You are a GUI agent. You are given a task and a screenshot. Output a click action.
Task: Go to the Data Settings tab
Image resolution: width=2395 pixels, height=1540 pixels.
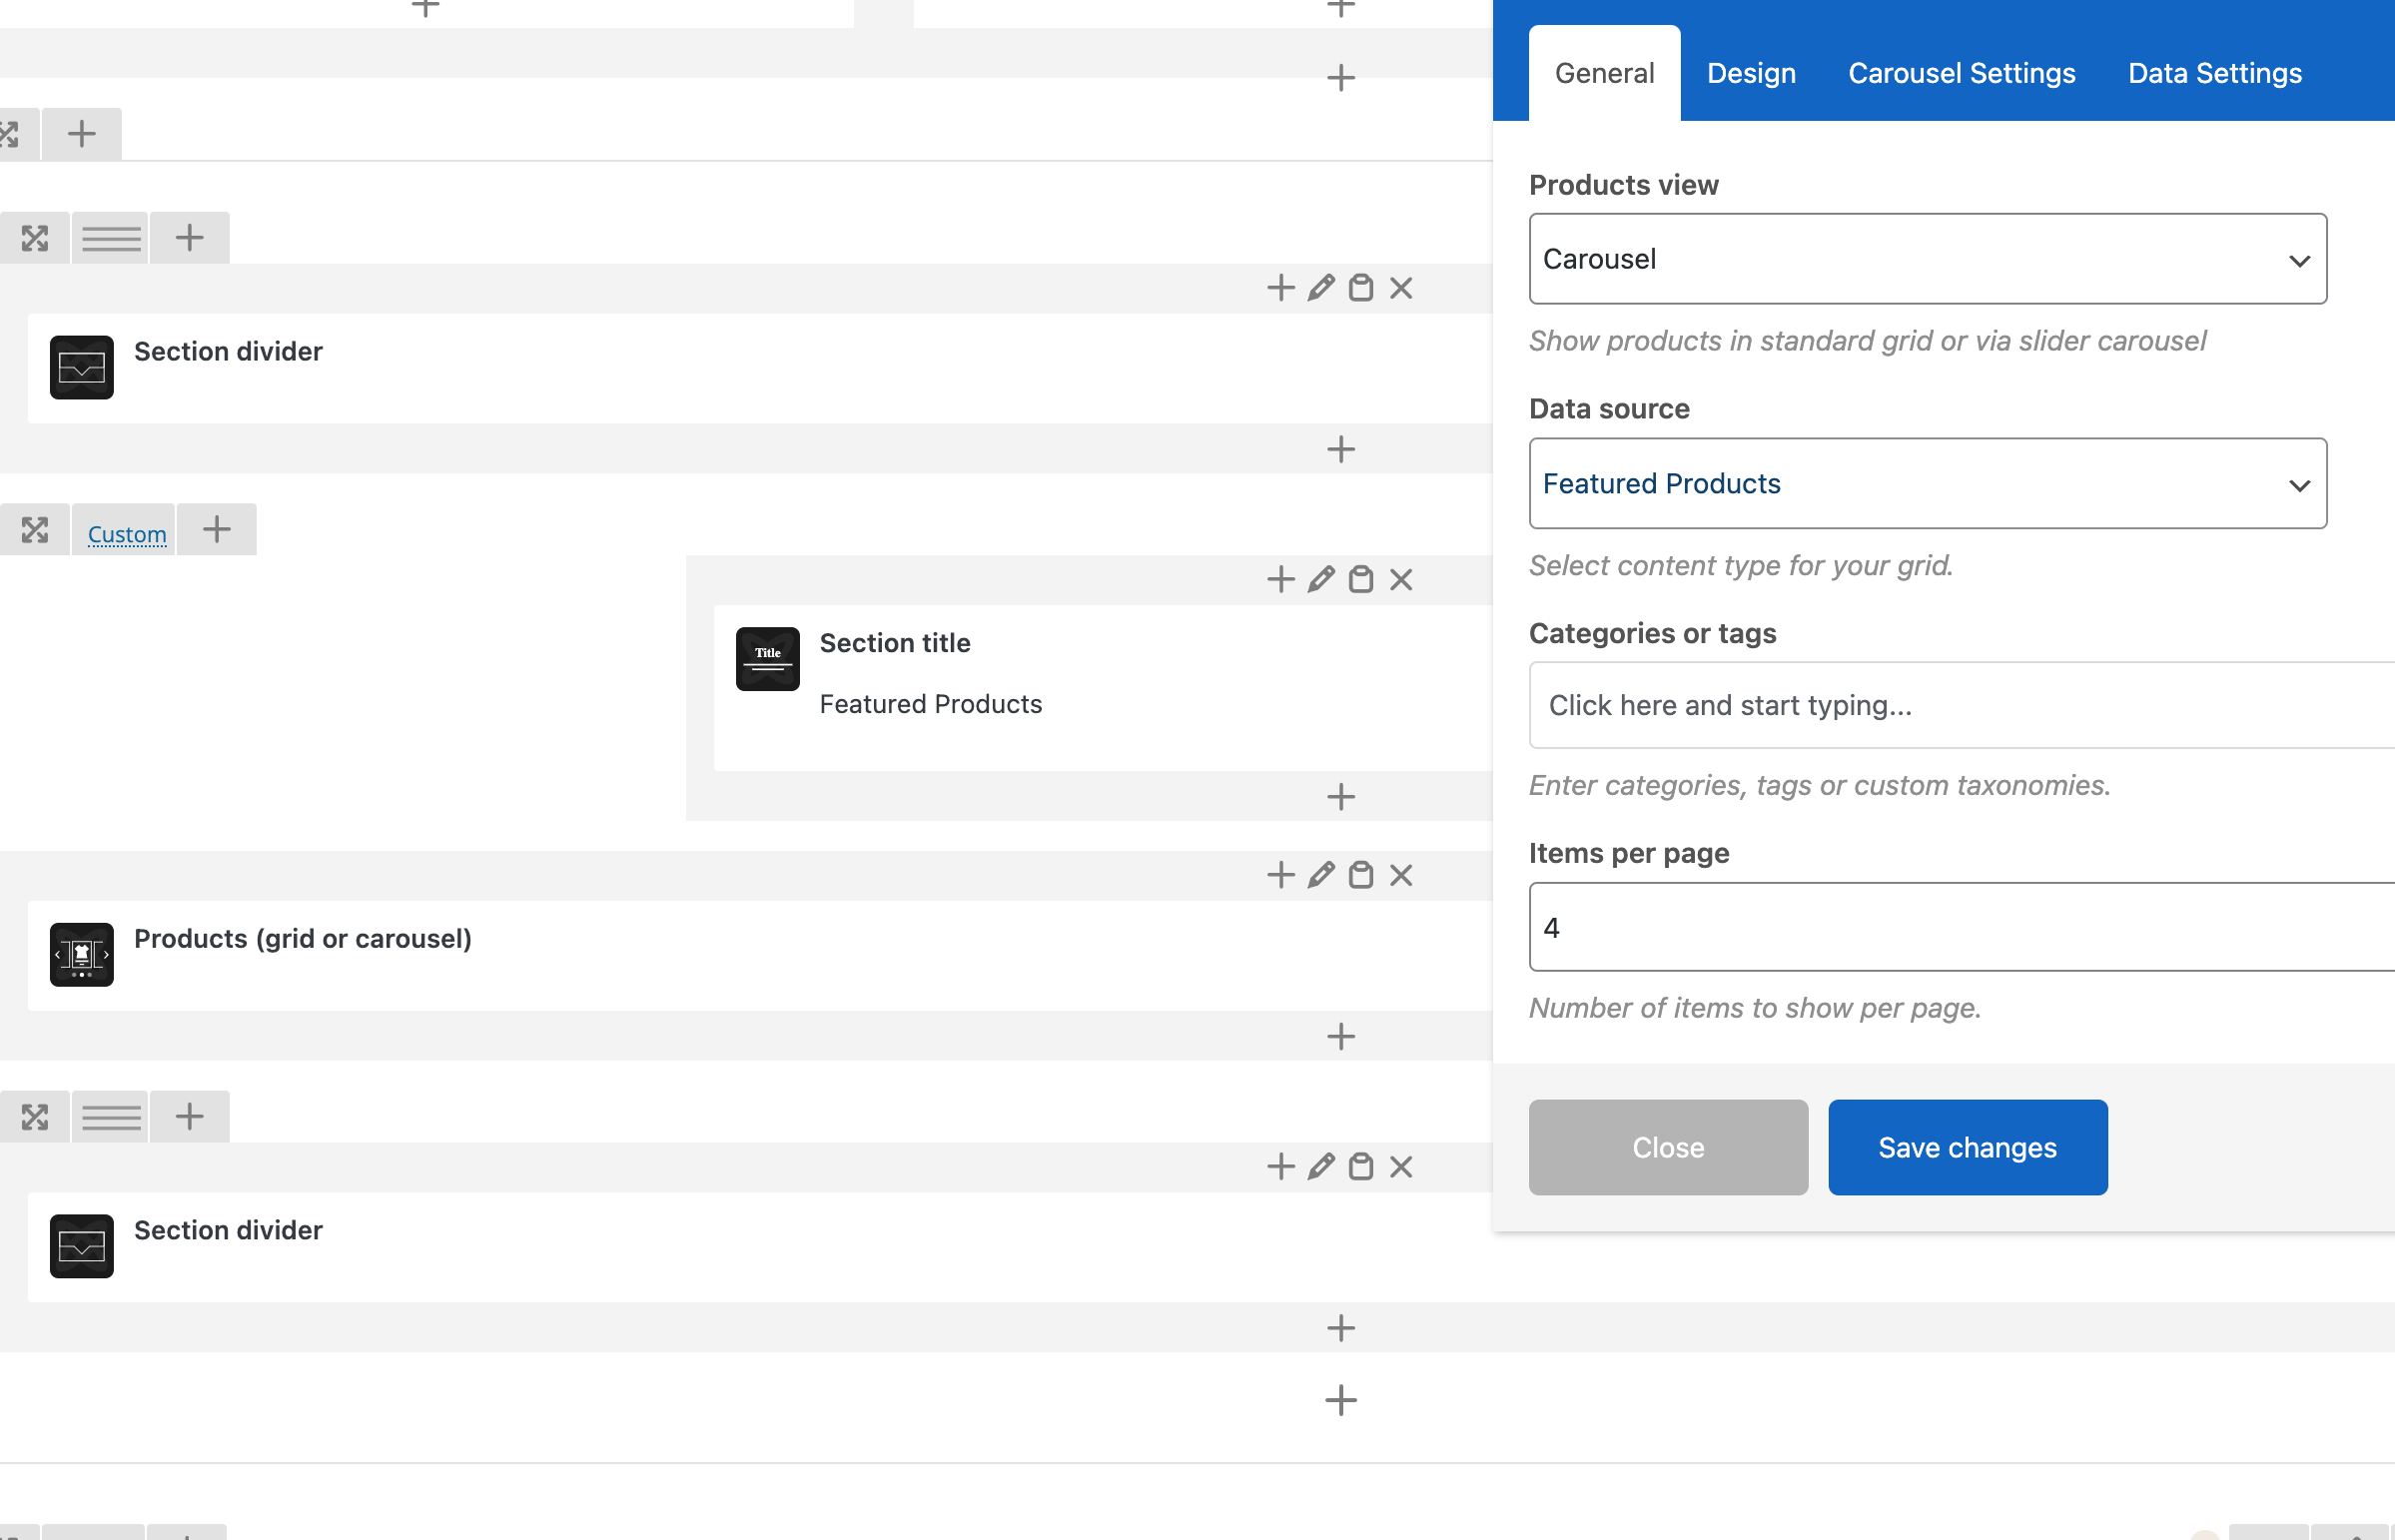(x=2214, y=73)
